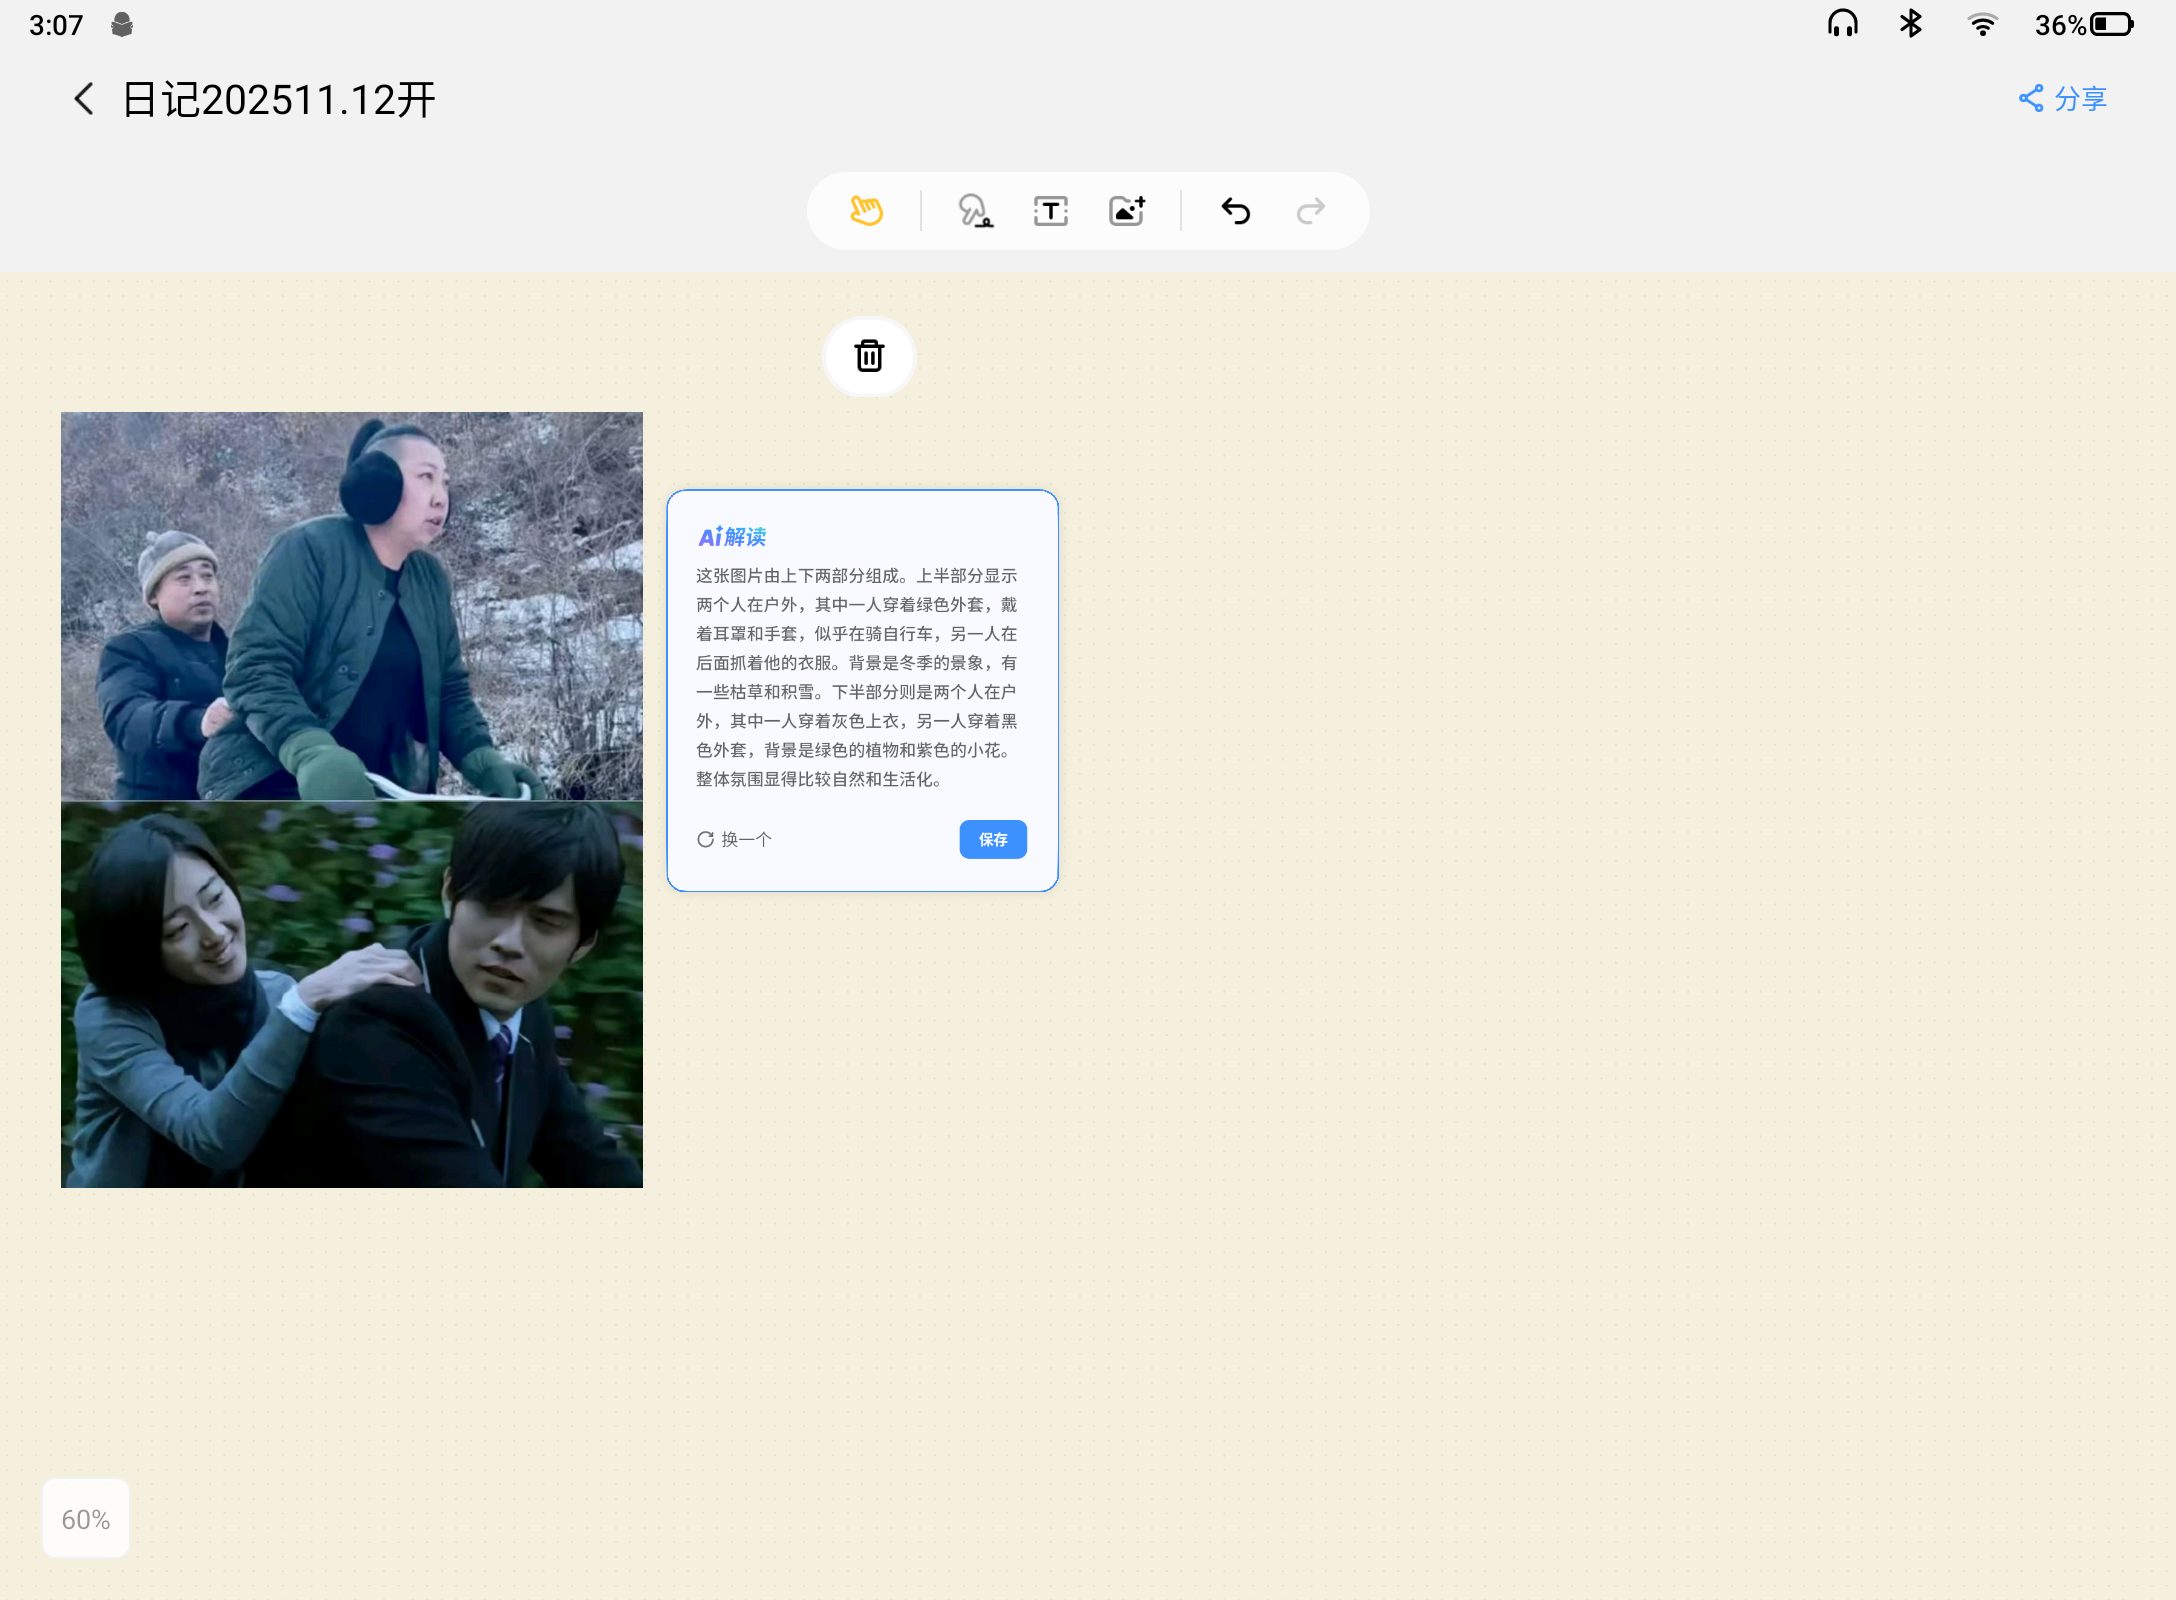Click the diary title 日记202511.12开
2176x1600 pixels.
click(x=279, y=100)
